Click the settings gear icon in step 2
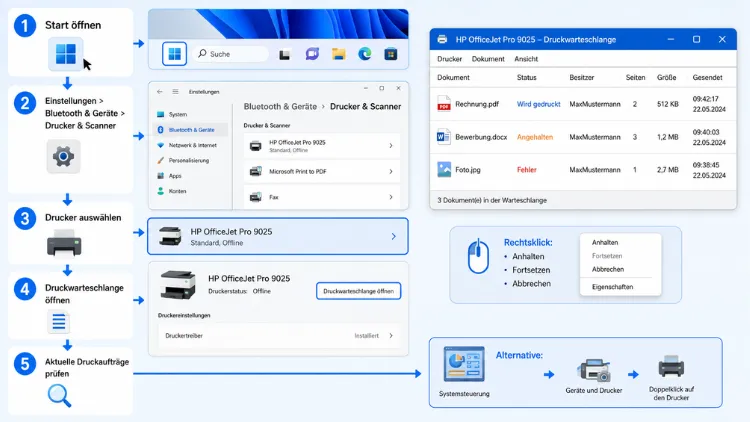The height and width of the screenshot is (422, 750). [x=64, y=156]
